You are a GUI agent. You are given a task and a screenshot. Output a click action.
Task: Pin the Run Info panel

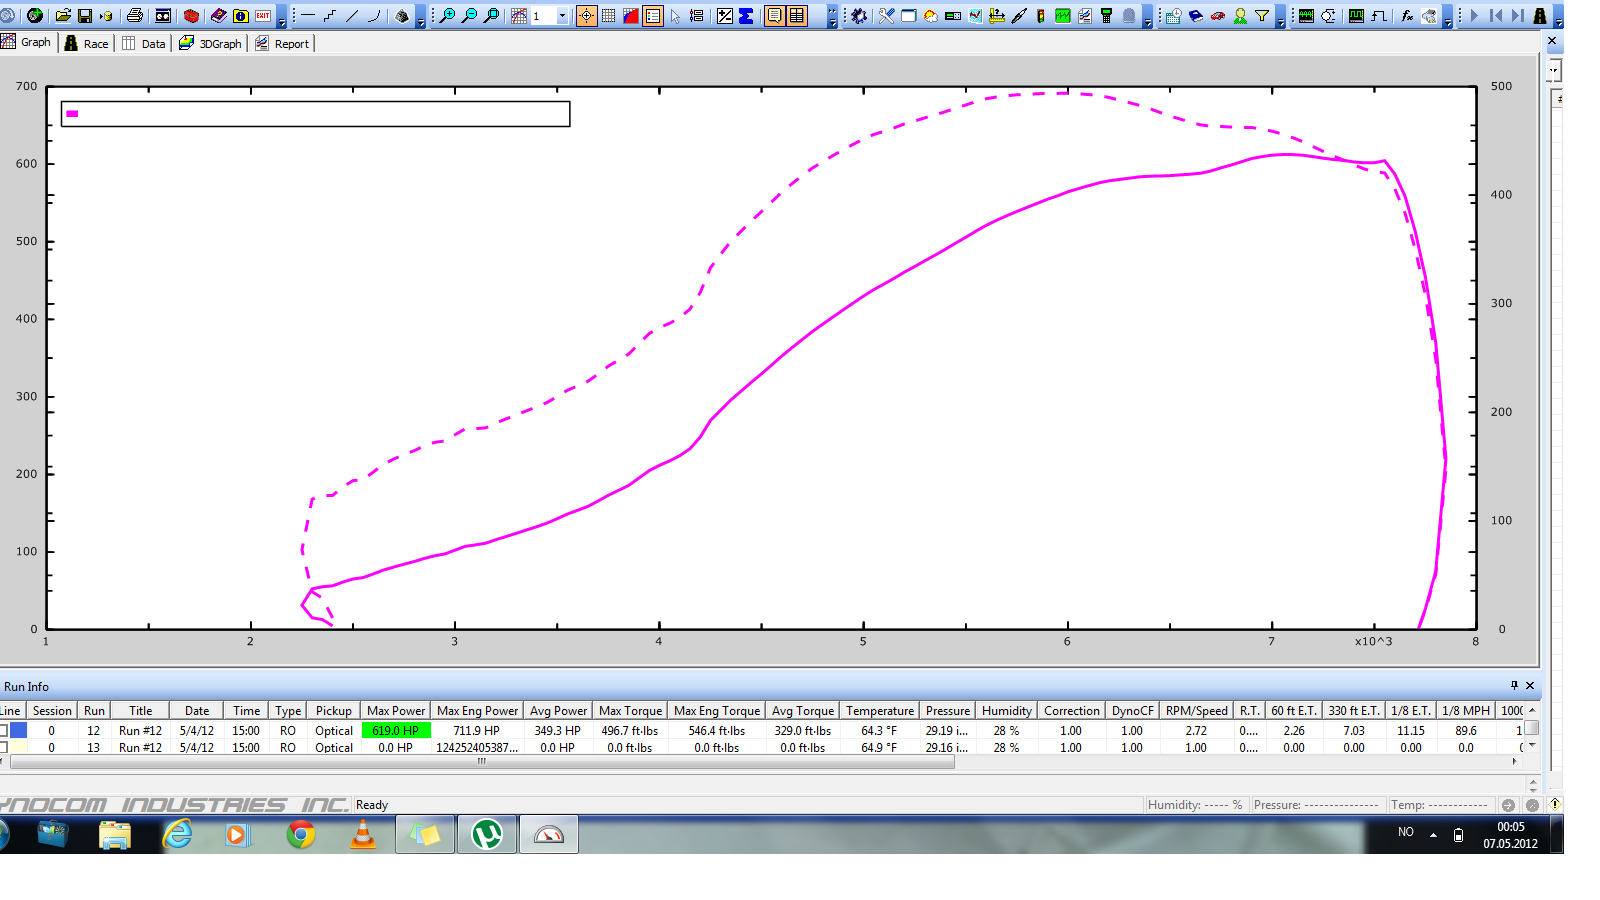[1516, 686]
